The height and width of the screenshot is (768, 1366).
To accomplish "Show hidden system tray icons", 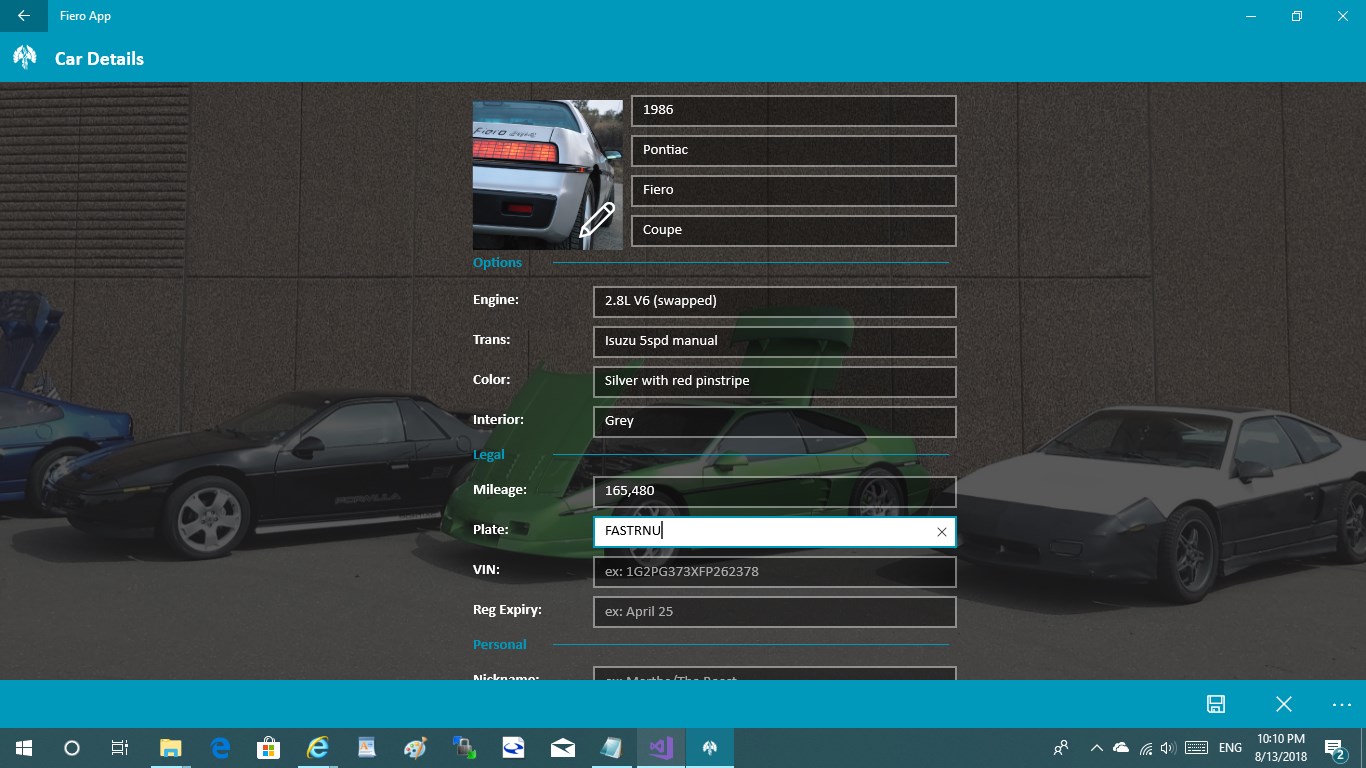I will pyautogui.click(x=1097, y=748).
